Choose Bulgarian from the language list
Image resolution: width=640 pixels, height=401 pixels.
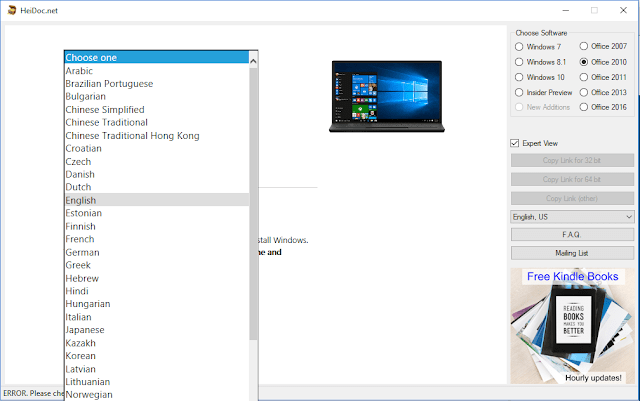(157, 96)
